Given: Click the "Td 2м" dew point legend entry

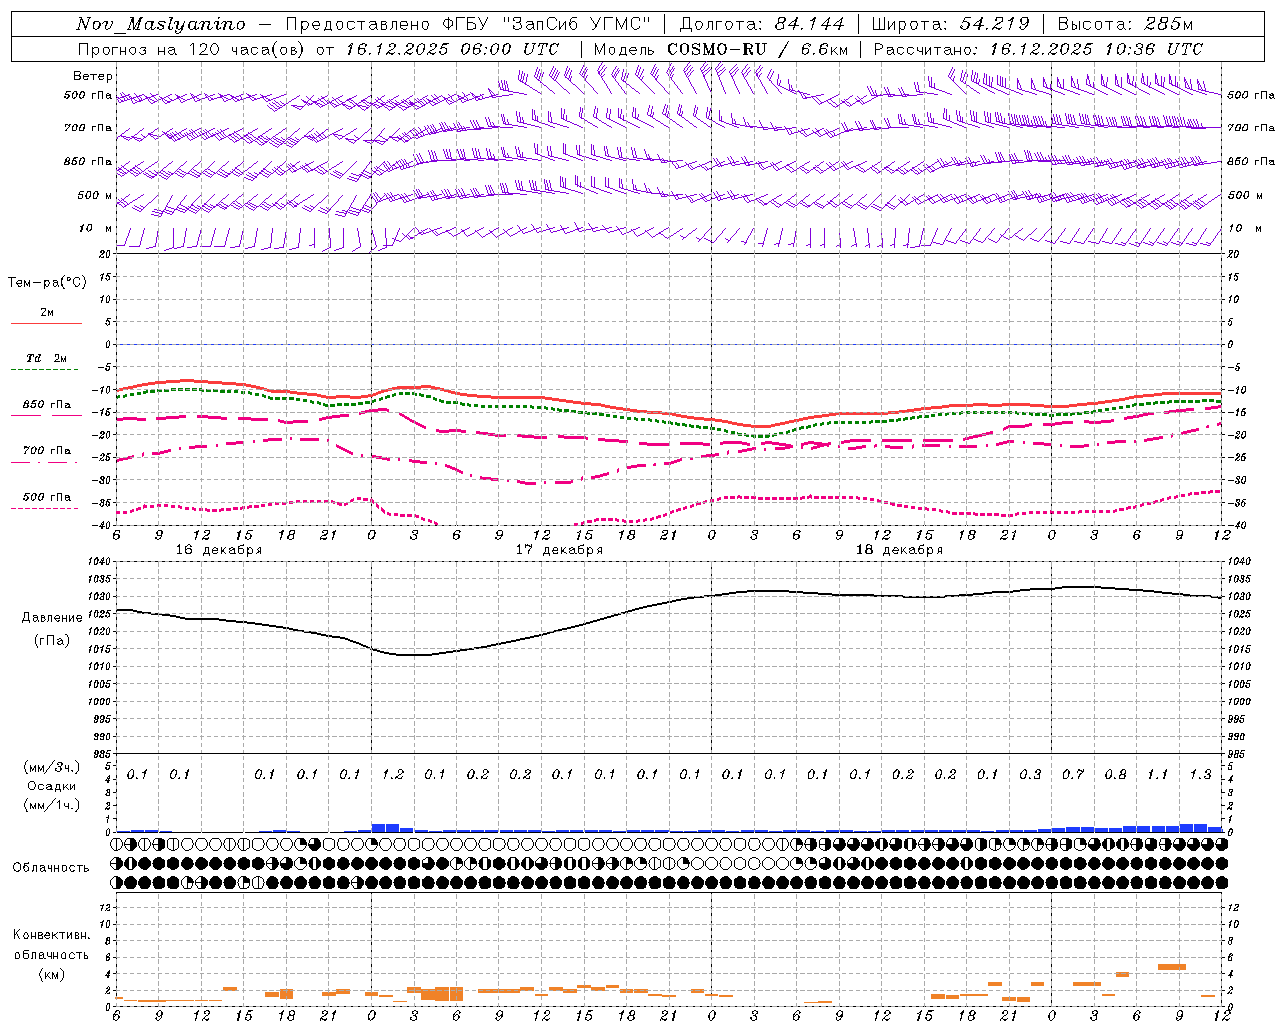Looking at the screenshot, I should point(47,358).
